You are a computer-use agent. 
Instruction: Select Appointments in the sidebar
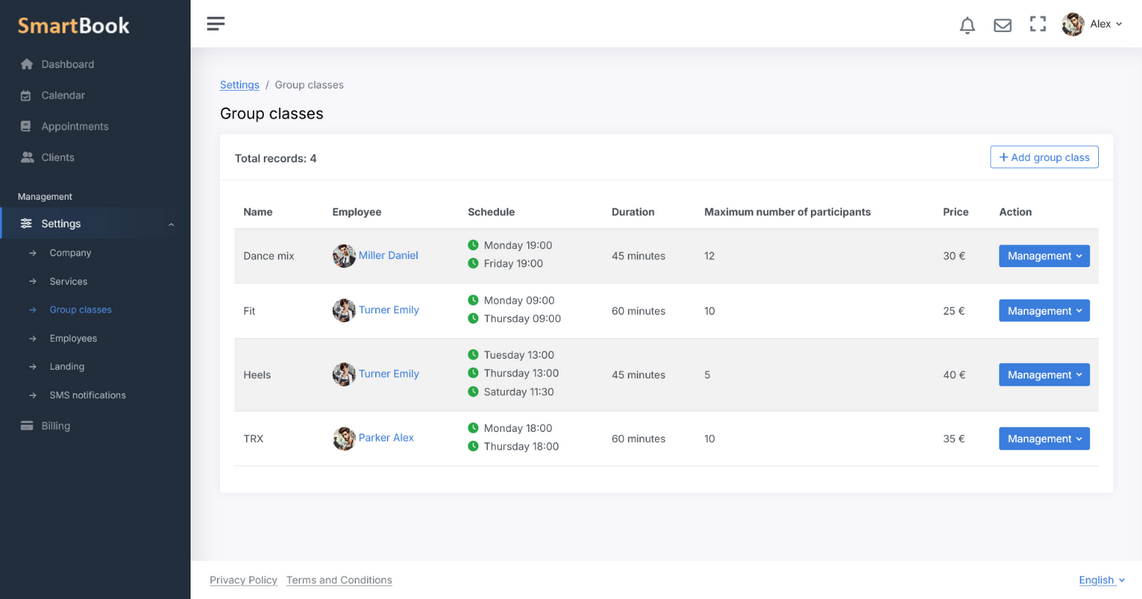pos(74,127)
